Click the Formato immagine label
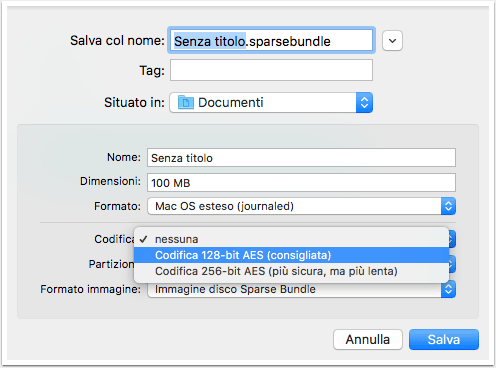Viewport: 496px width, 368px height. (91, 289)
